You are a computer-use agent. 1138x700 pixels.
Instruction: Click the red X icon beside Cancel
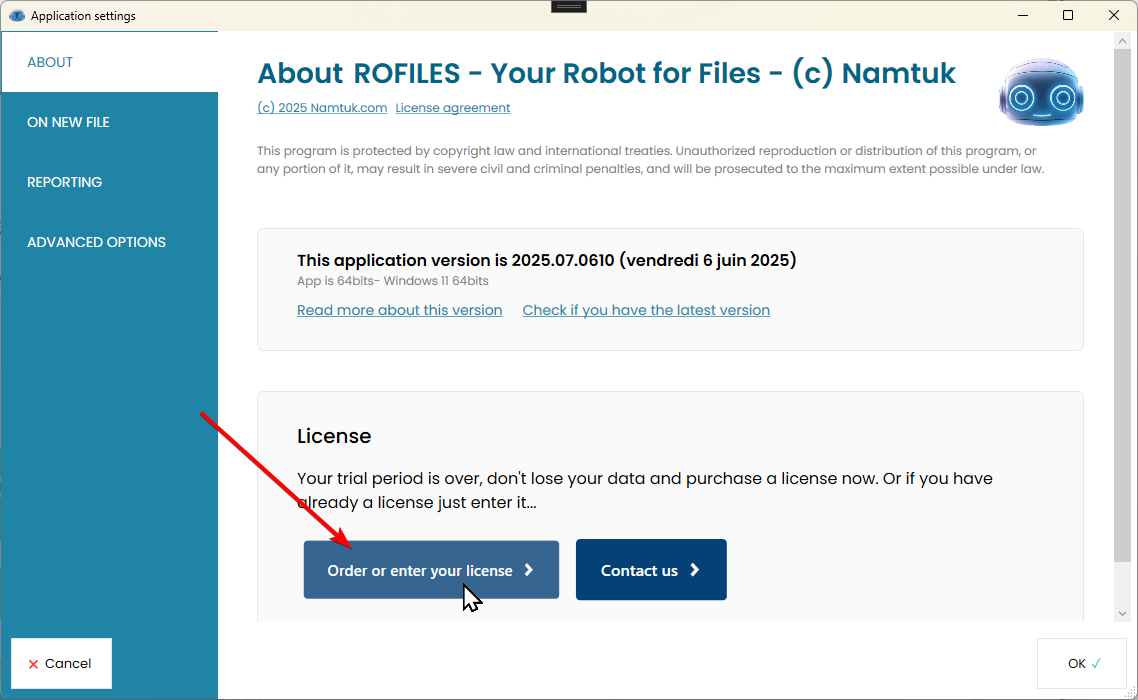[33, 664]
